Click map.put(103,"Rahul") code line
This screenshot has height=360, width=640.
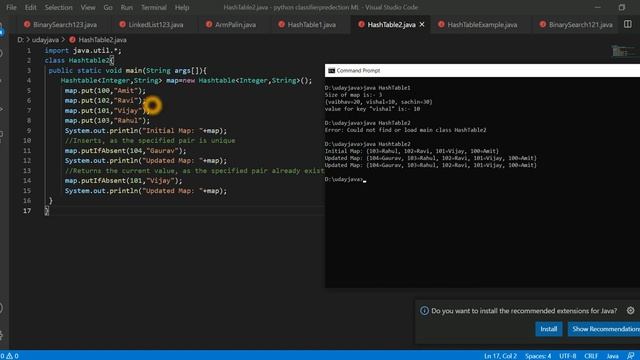click(x=107, y=120)
